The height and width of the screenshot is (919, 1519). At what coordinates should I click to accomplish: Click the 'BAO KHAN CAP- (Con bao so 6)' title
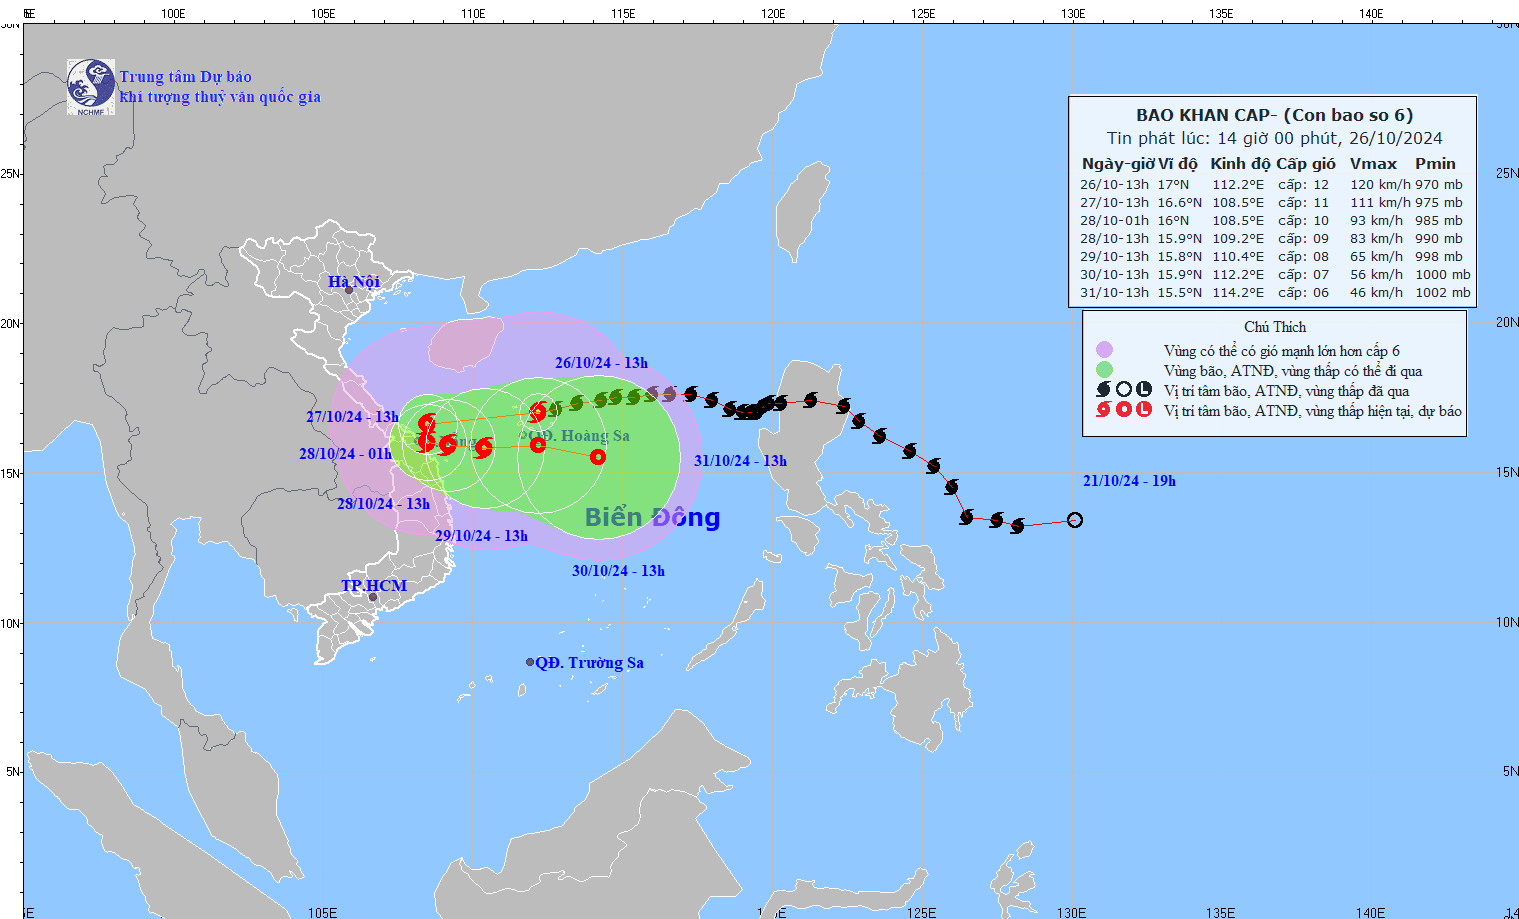click(1274, 115)
